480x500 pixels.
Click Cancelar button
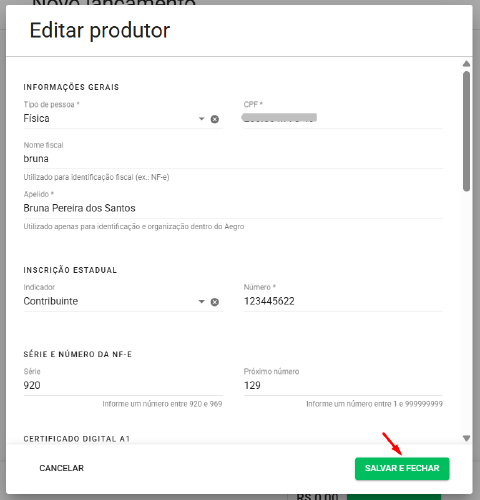[x=62, y=468]
